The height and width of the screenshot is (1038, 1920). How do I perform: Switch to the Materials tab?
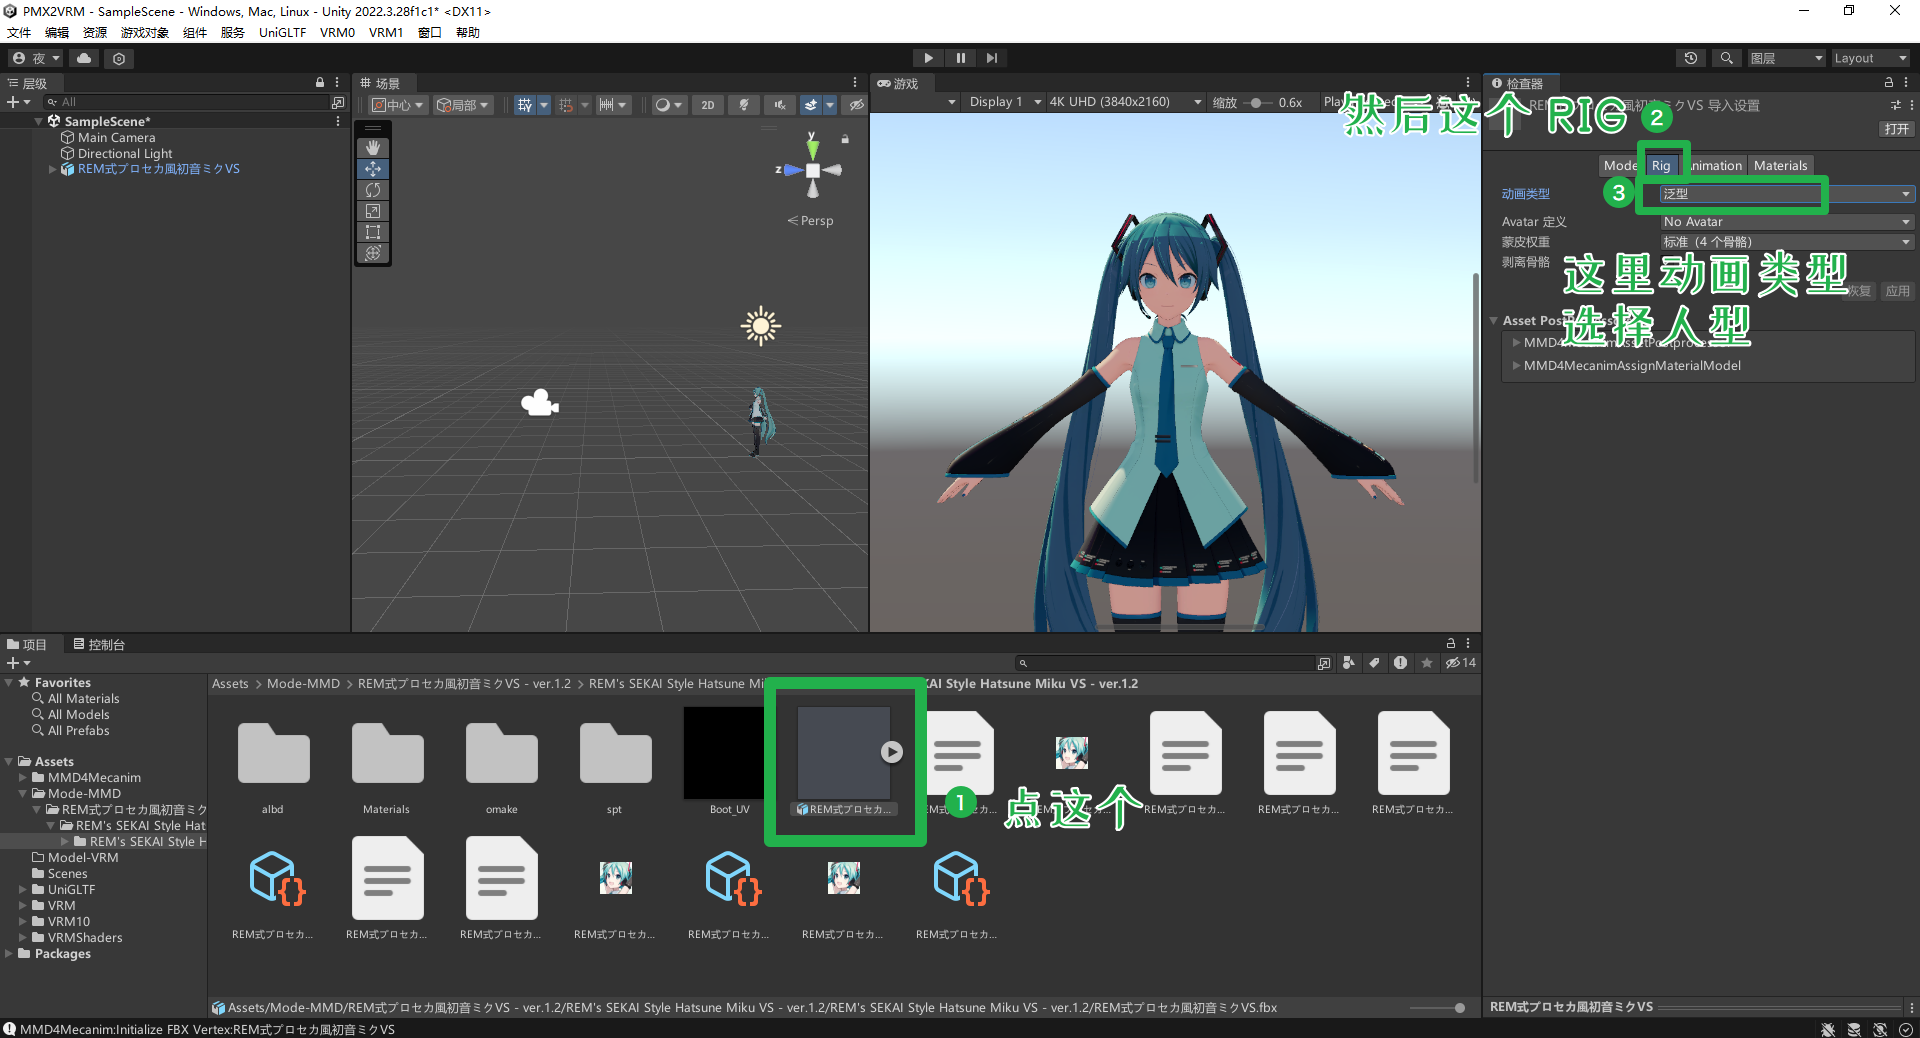[x=1780, y=166]
